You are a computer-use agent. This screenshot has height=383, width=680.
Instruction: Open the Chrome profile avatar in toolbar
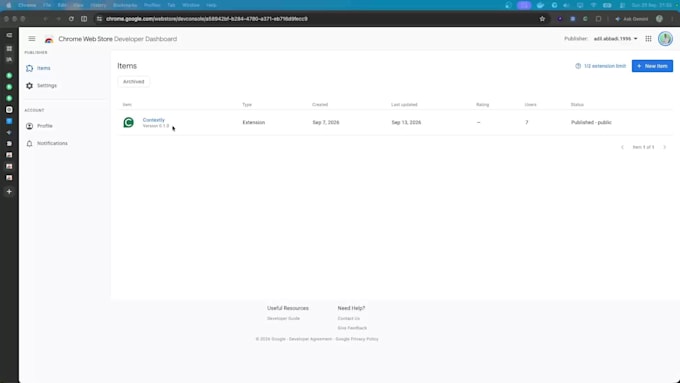coord(659,19)
